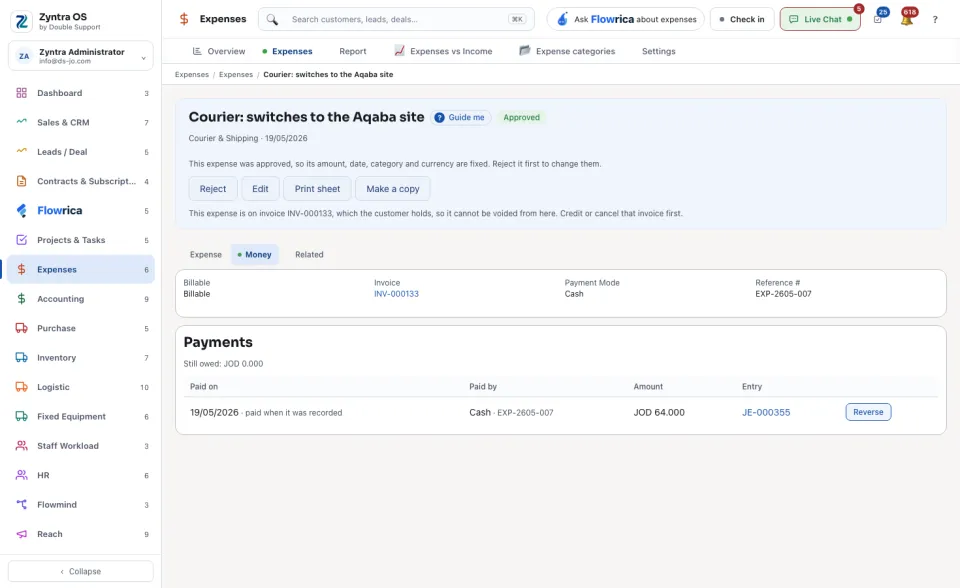Click the Staff Workload people icon

pyautogui.click(x=21, y=446)
